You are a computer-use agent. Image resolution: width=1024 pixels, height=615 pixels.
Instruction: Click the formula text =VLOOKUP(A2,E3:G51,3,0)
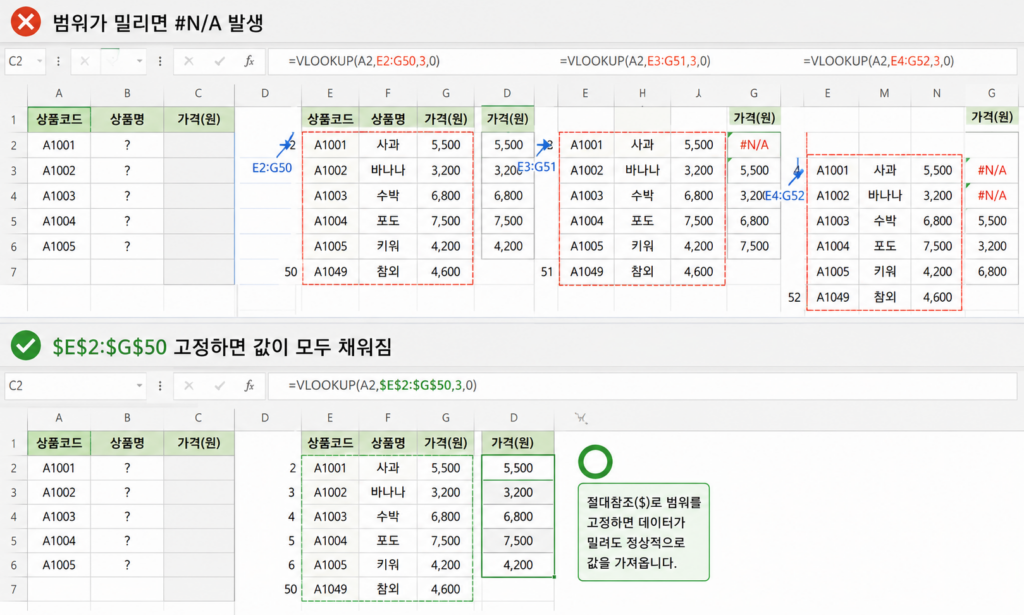point(635,61)
